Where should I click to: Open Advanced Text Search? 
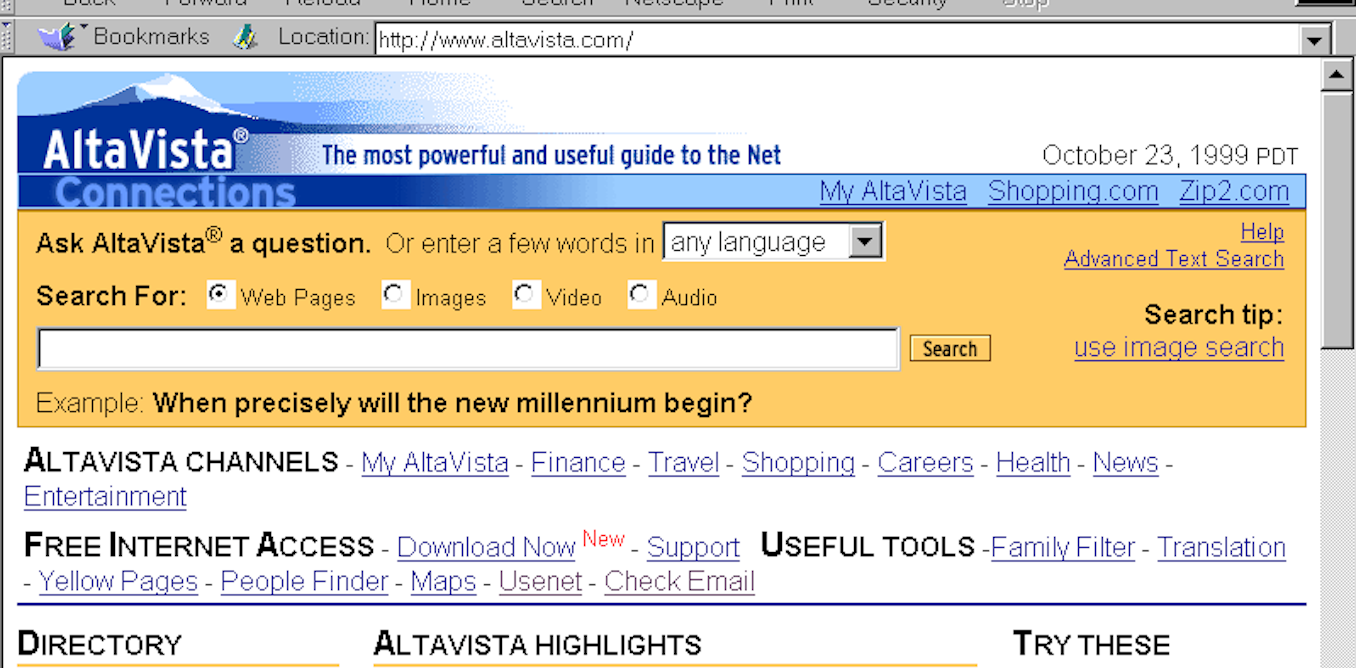point(1173,258)
